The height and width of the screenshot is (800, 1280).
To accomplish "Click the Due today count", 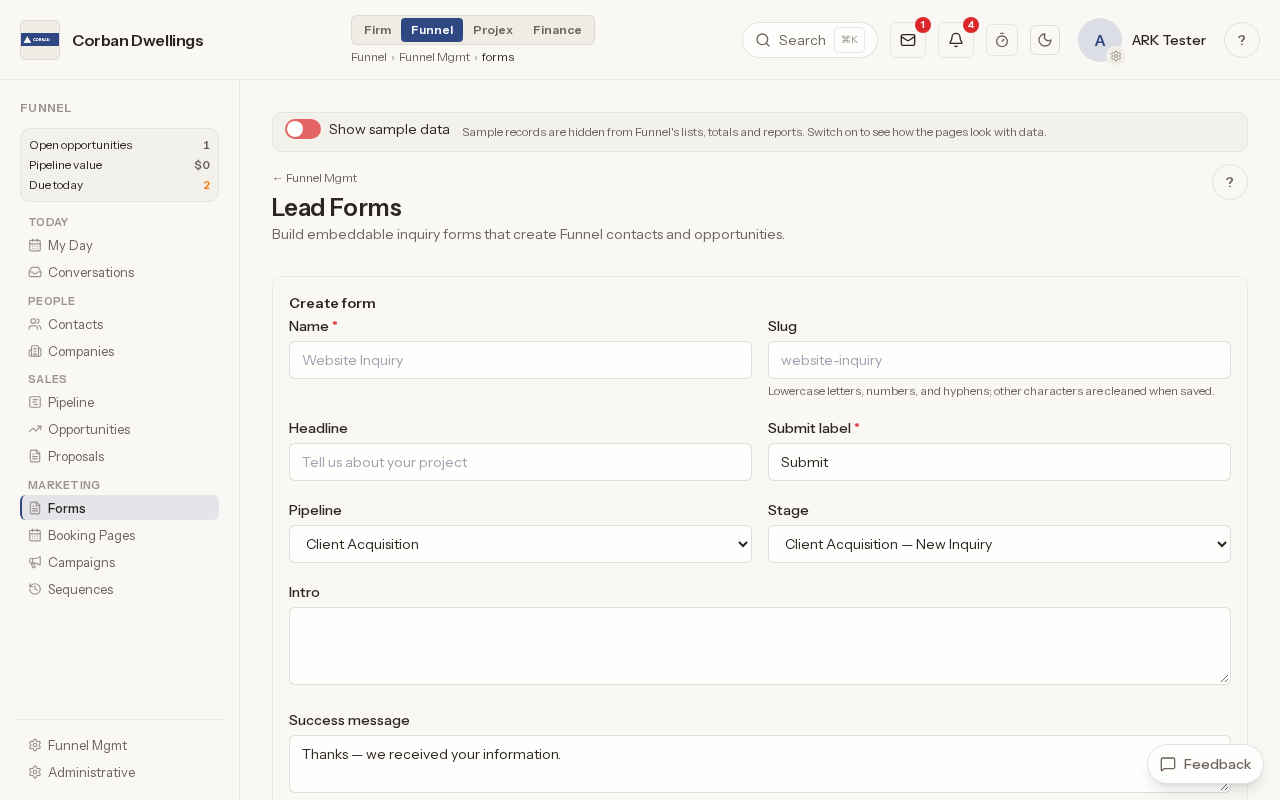I will pos(207,185).
